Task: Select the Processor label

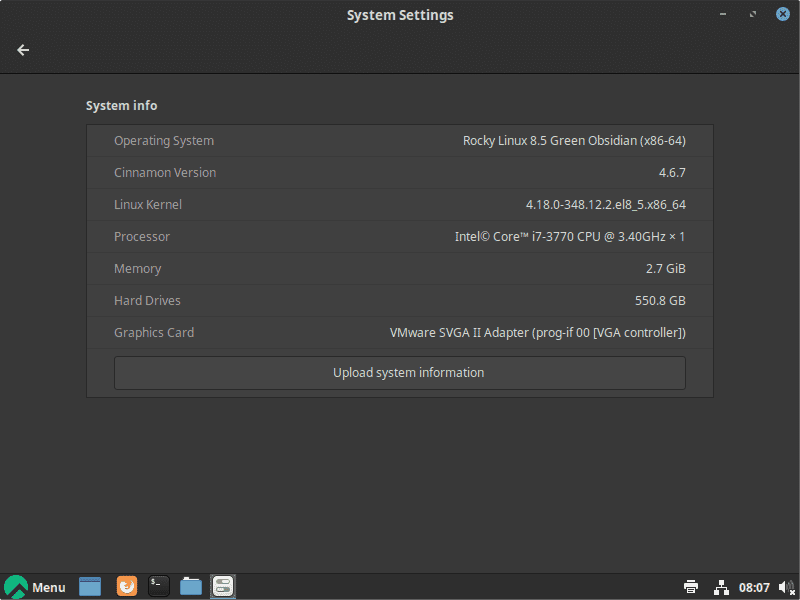Action: pyautogui.click(x=142, y=237)
